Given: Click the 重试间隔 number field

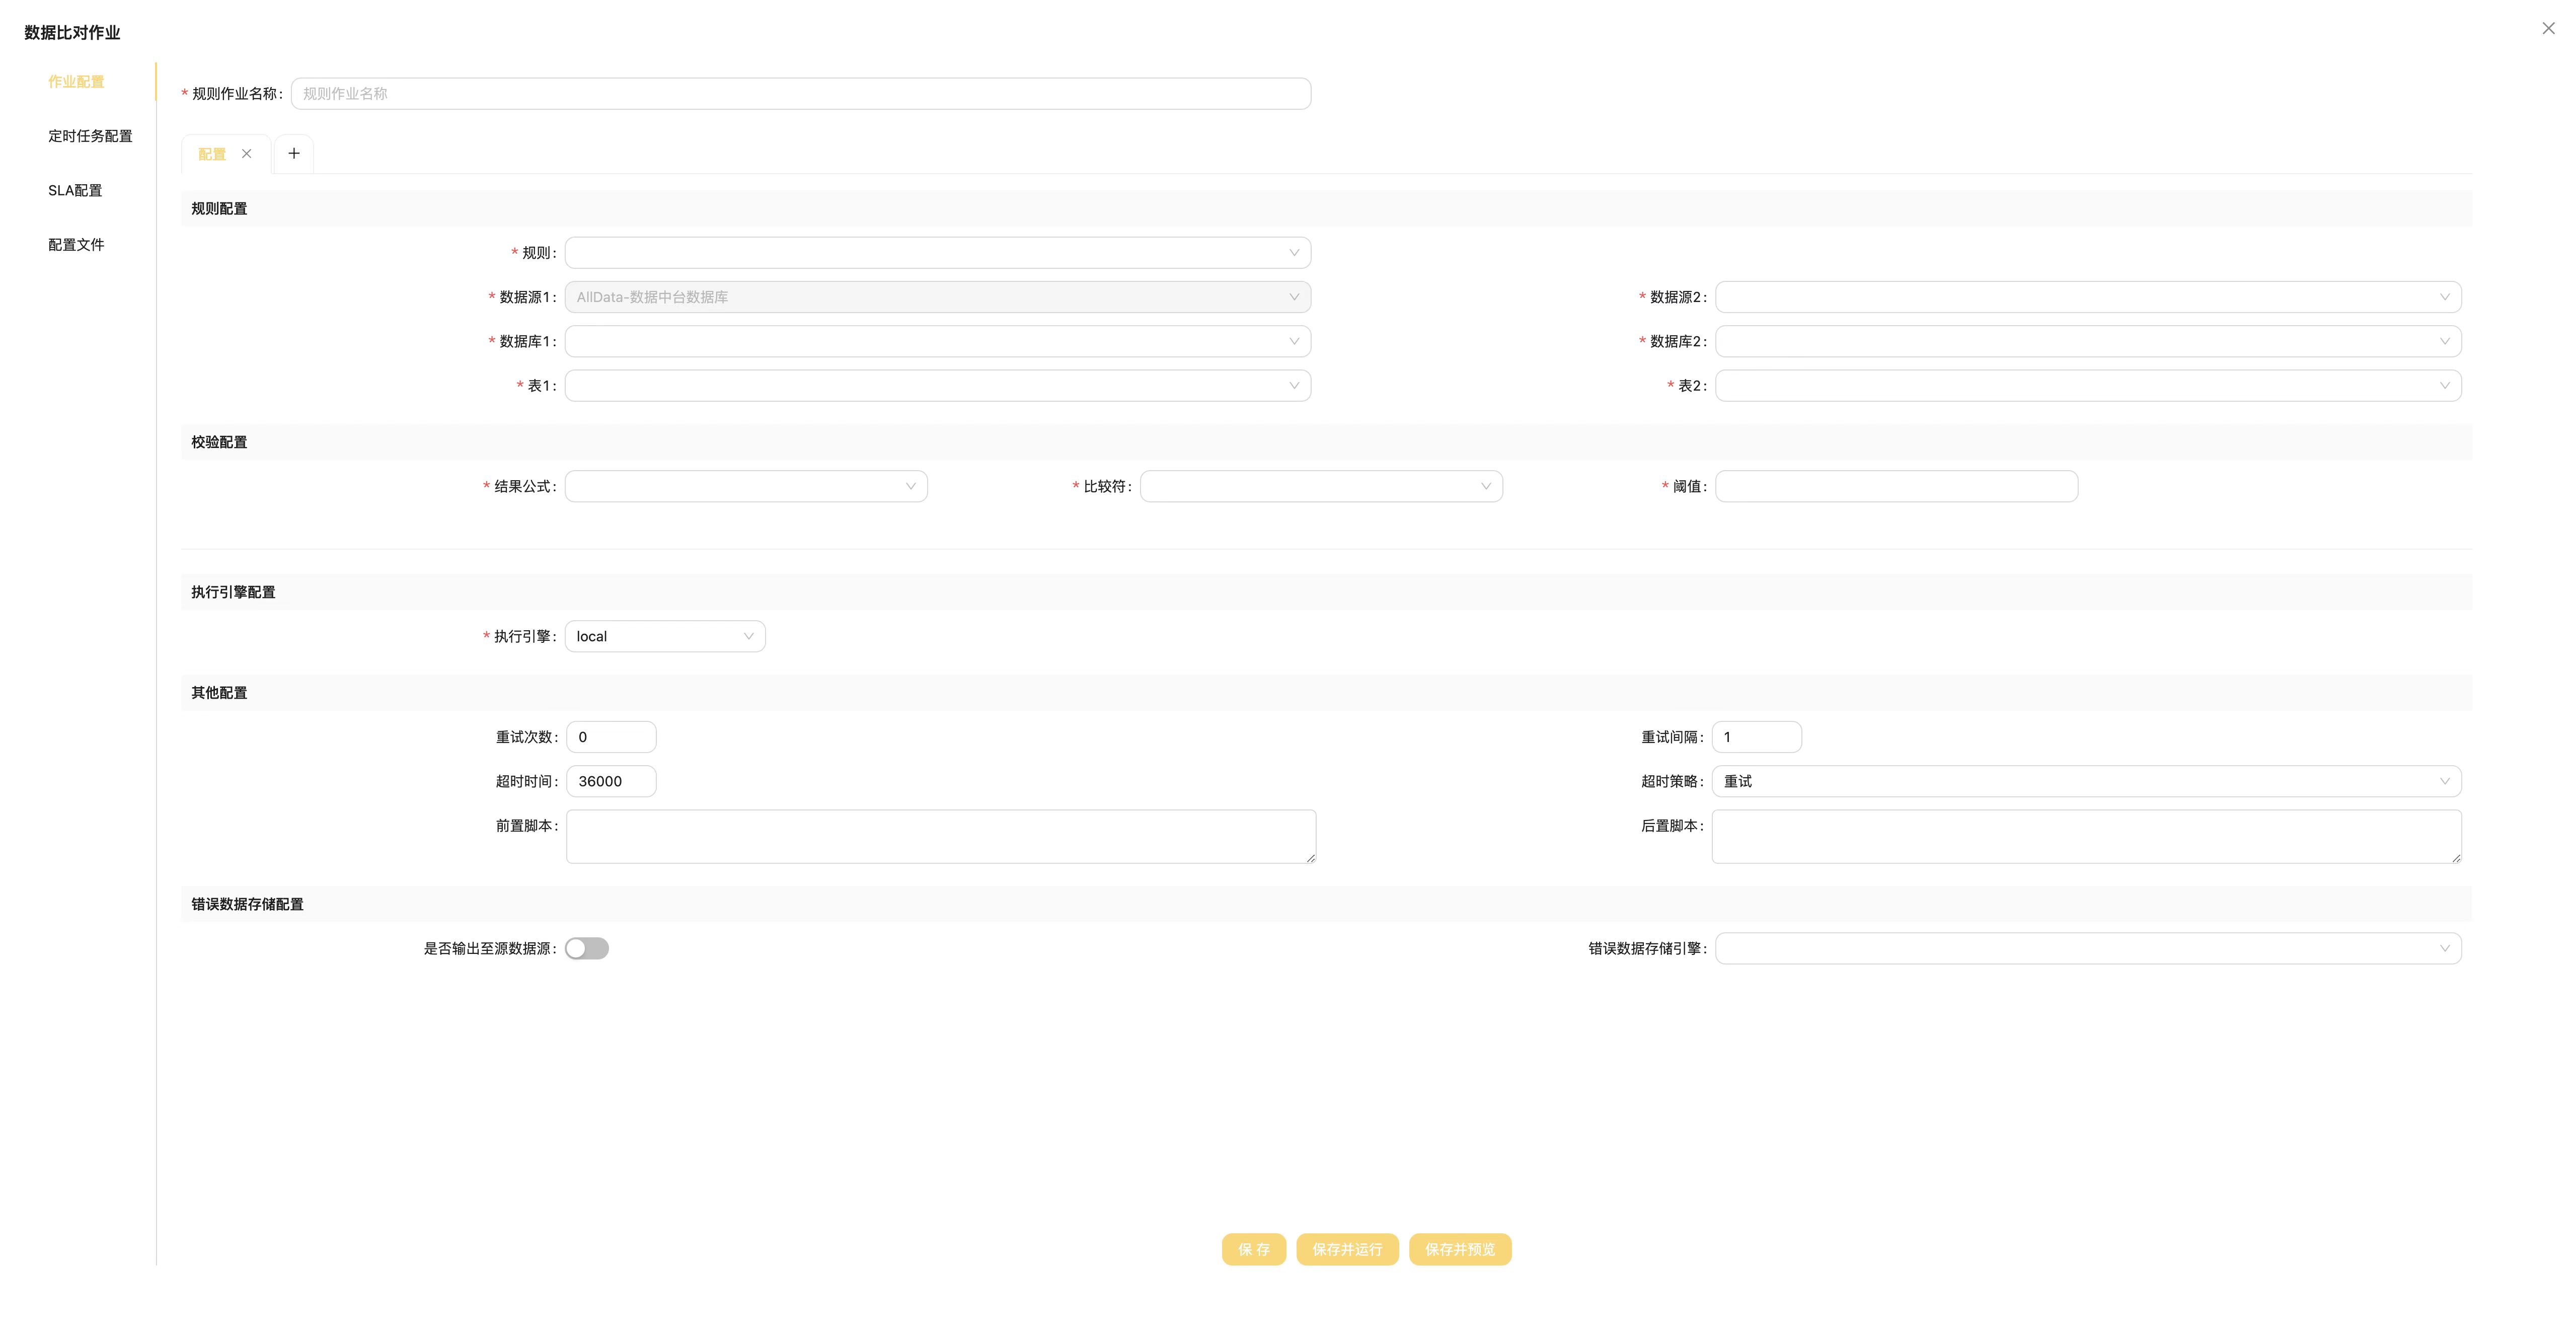Looking at the screenshot, I should [1756, 738].
